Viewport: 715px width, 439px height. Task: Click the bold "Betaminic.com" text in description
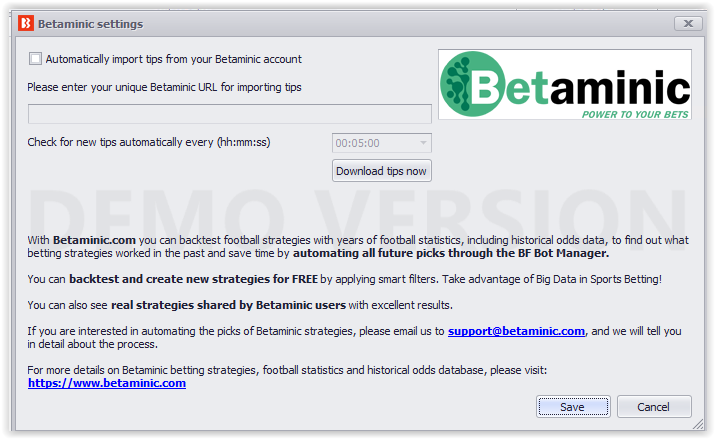[94, 240]
